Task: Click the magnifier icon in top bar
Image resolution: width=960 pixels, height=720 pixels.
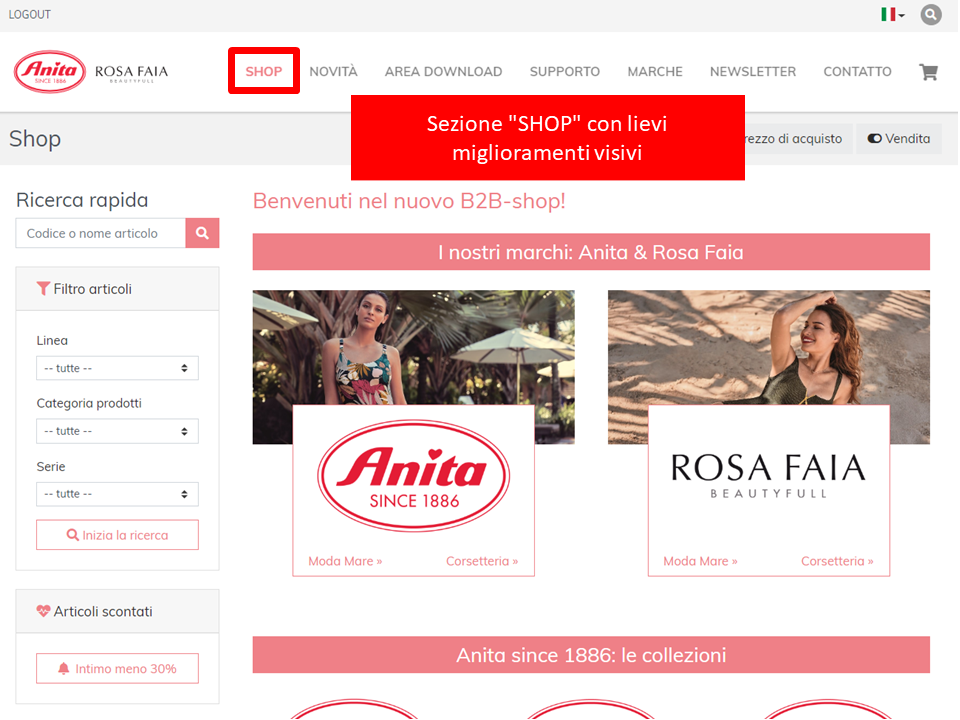Action: [x=931, y=14]
